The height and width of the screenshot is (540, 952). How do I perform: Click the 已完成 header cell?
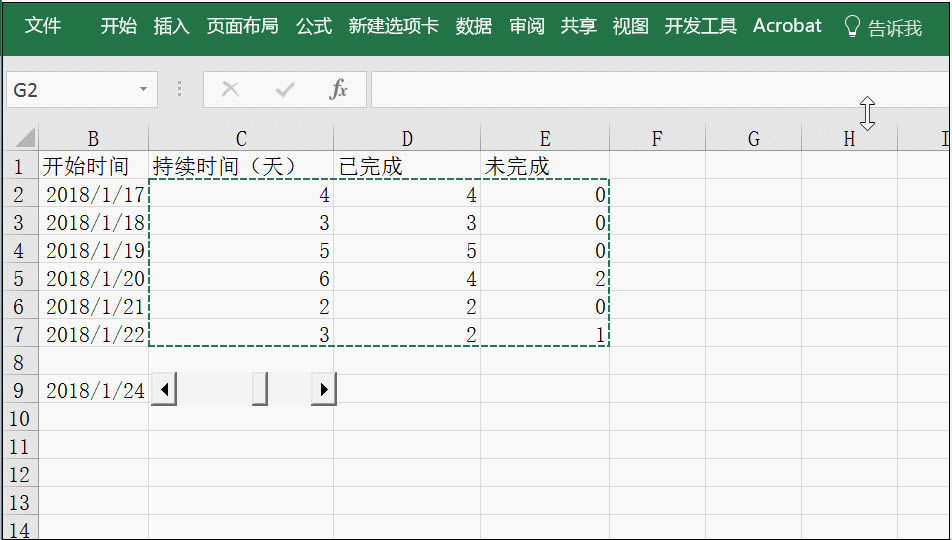[407, 166]
